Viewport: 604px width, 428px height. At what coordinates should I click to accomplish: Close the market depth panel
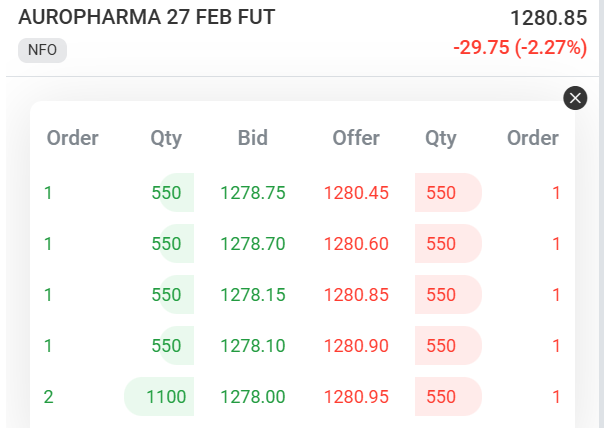pyautogui.click(x=575, y=97)
